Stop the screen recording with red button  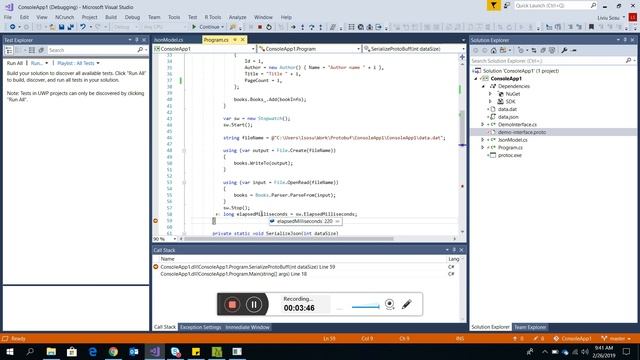pyautogui.click(x=232, y=304)
